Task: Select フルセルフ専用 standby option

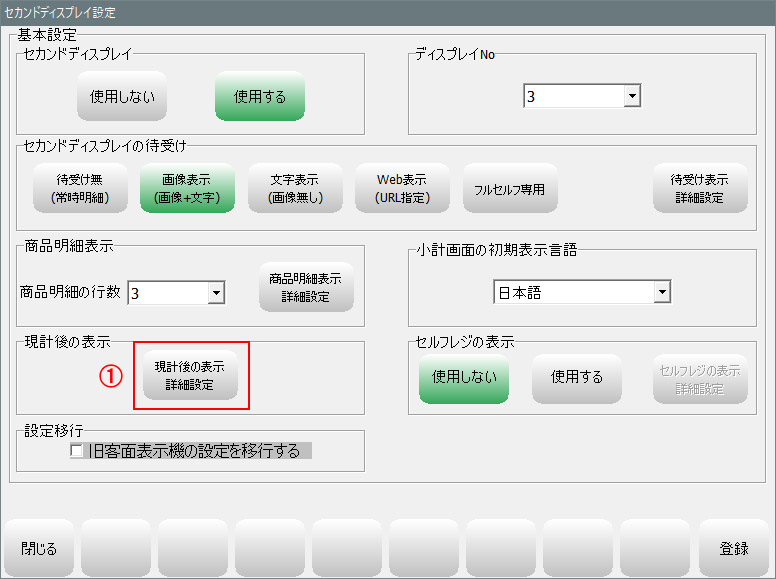Action: (x=510, y=188)
